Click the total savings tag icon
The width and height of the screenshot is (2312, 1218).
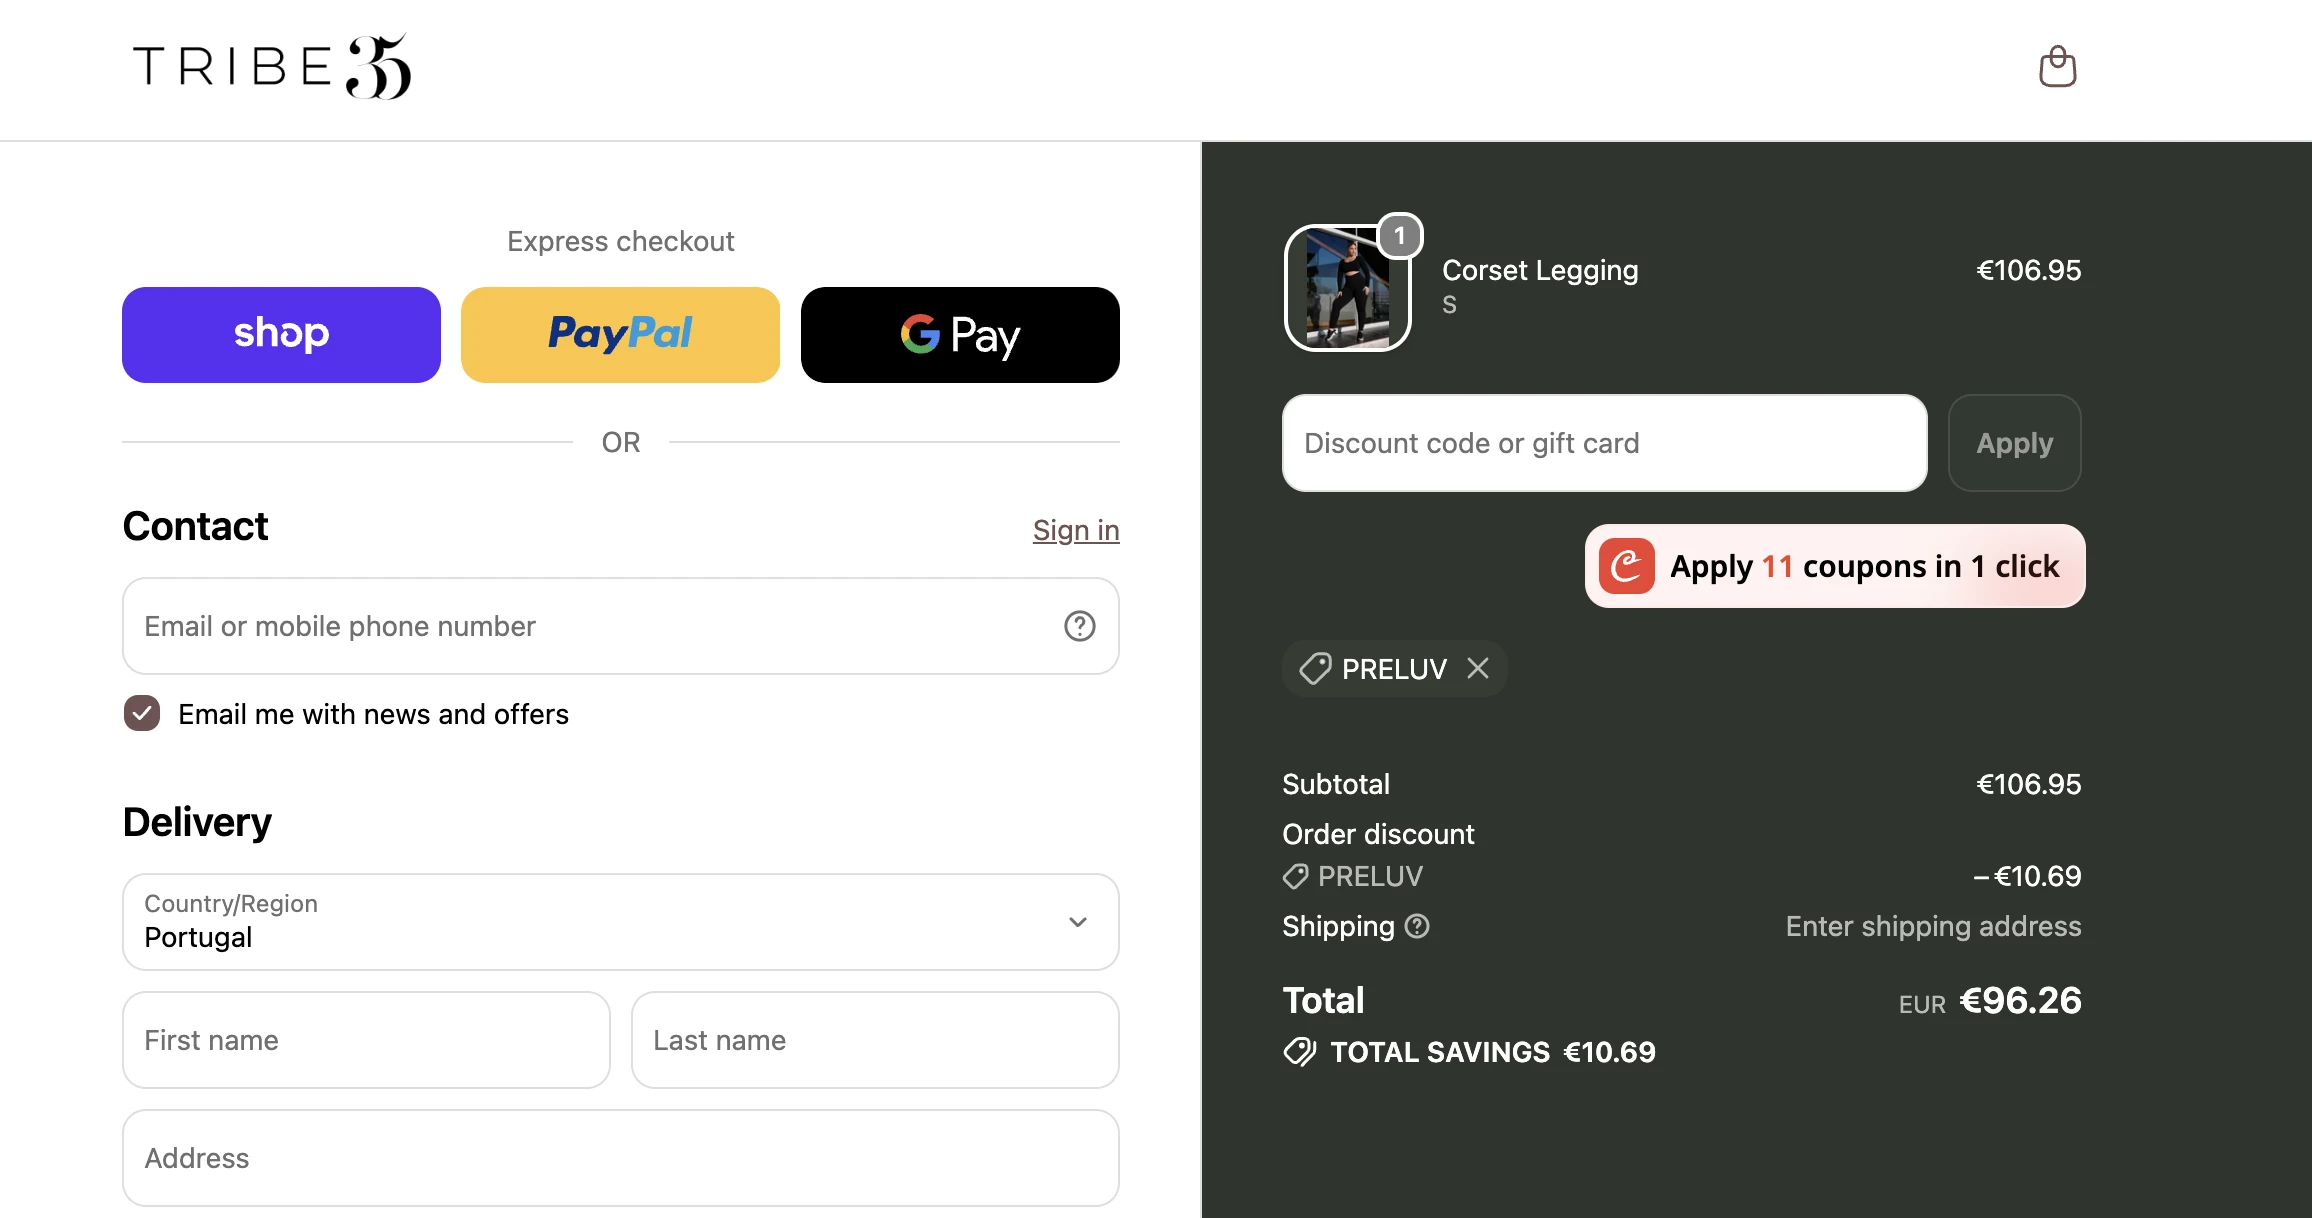tap(1300, 1052)
